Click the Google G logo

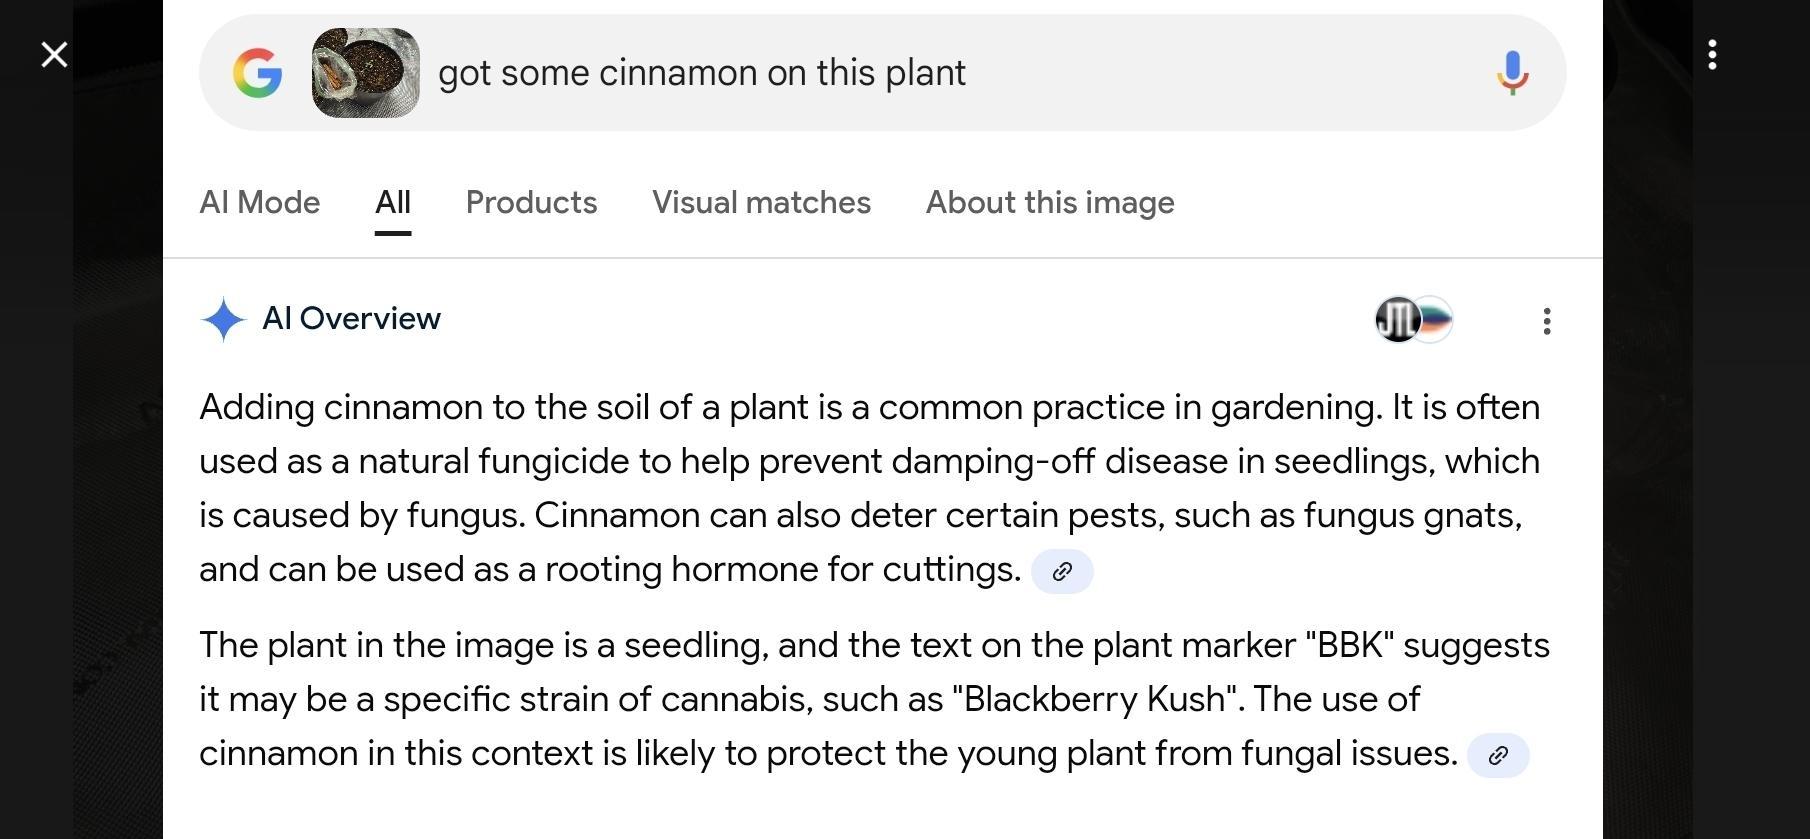coord(257,73)
